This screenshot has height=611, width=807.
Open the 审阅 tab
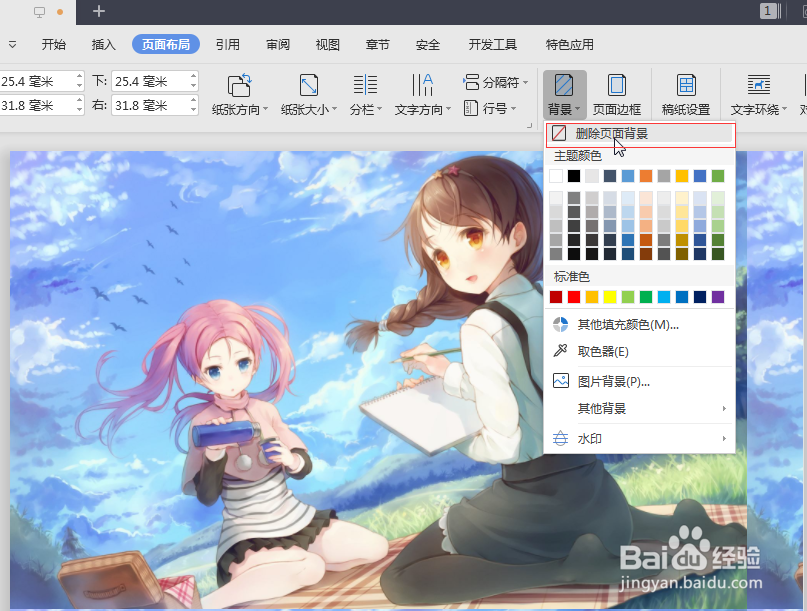278,45
